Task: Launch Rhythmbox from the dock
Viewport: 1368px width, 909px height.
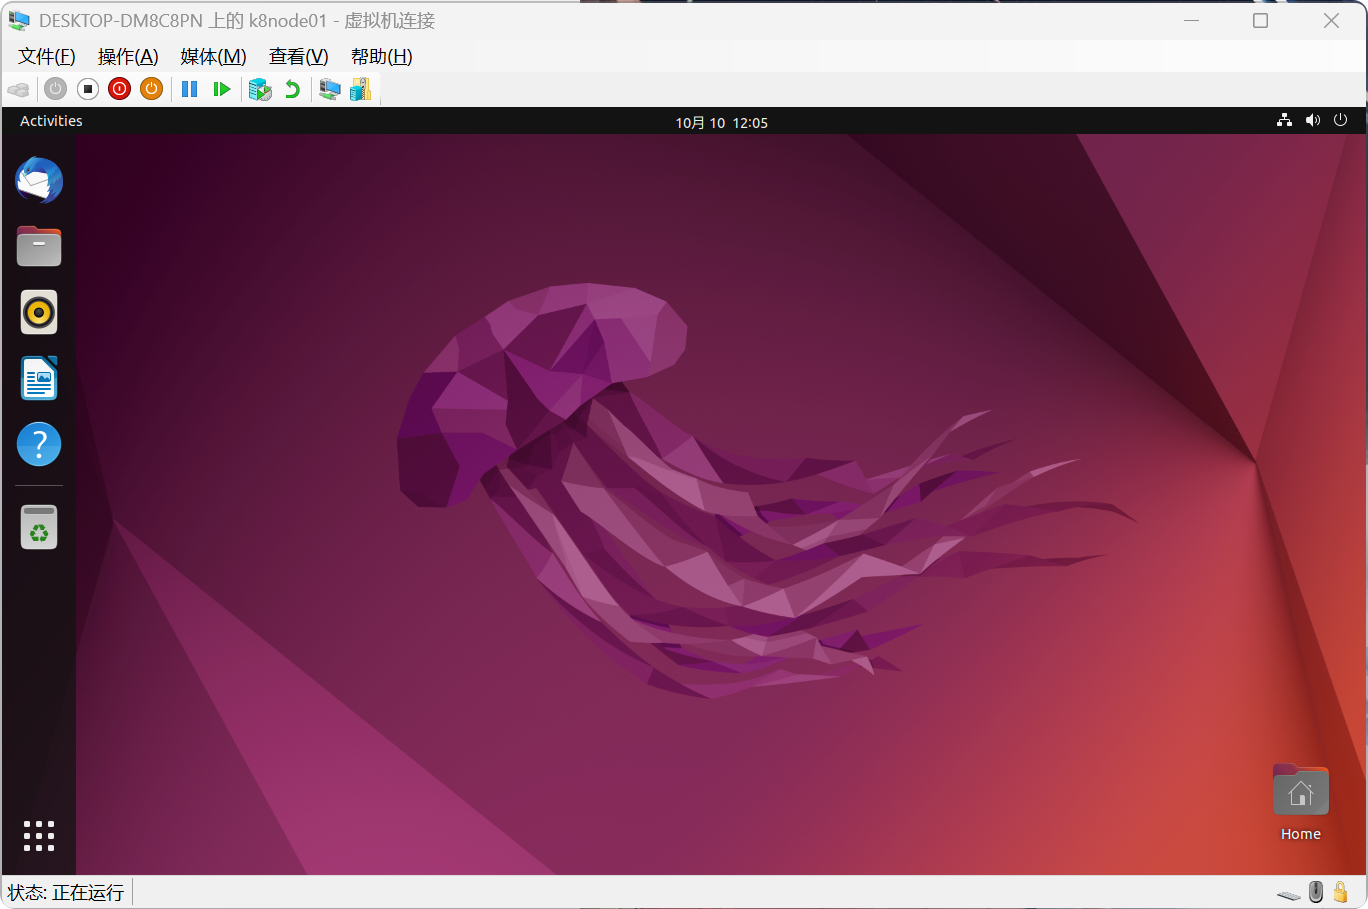Action: point(39,312)
